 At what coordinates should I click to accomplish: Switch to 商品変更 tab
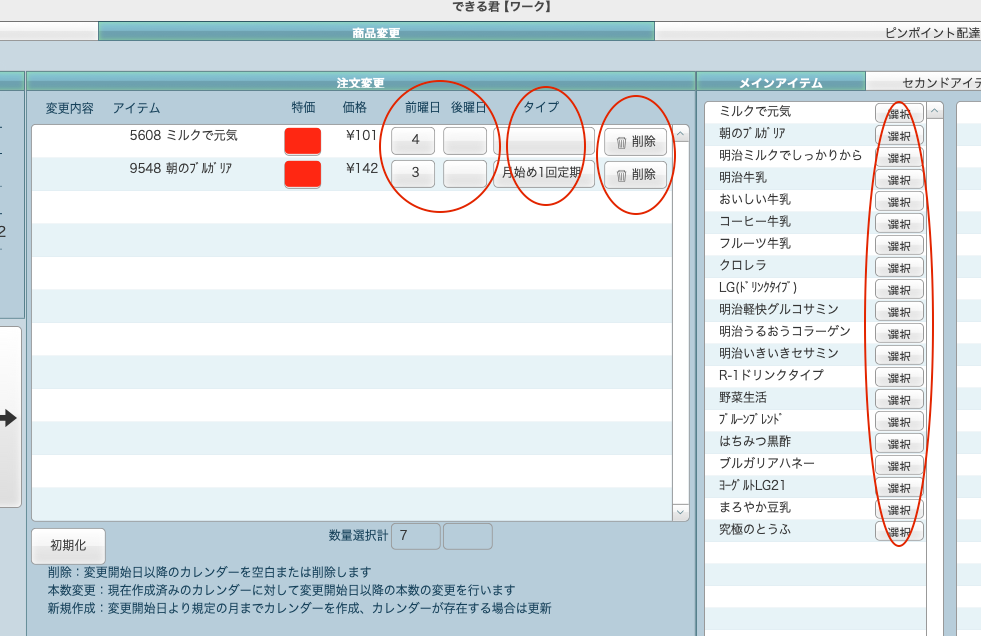pos(376,32)
